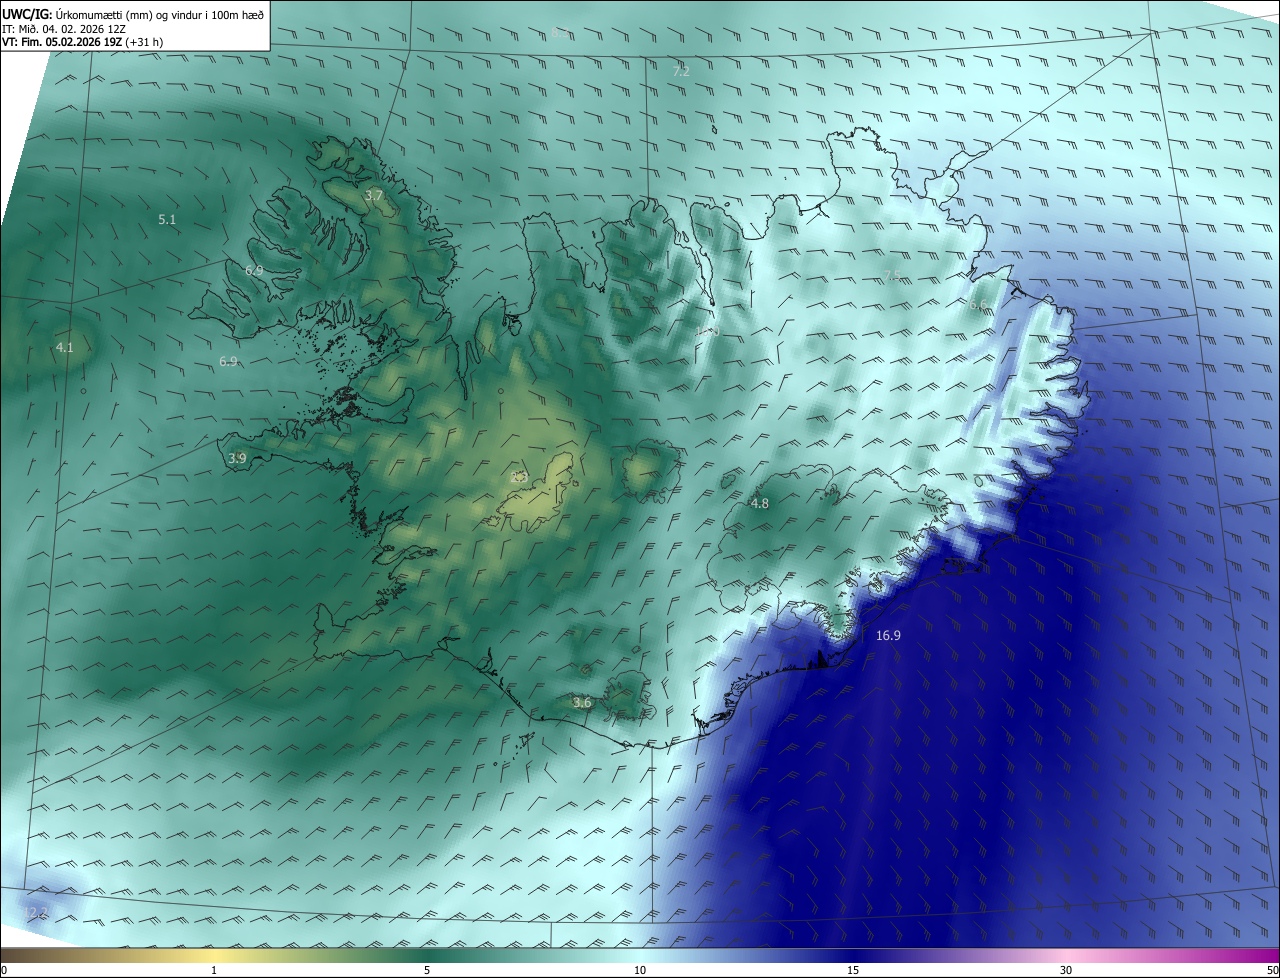
Task: Select the 3.7 value label on the map
Action: pos(374,196)
